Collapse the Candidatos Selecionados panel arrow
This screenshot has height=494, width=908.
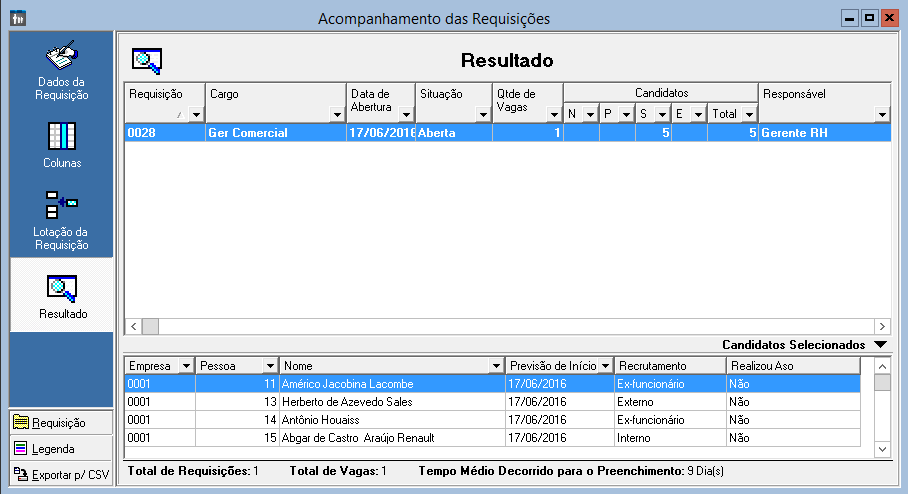click(879, 344)
